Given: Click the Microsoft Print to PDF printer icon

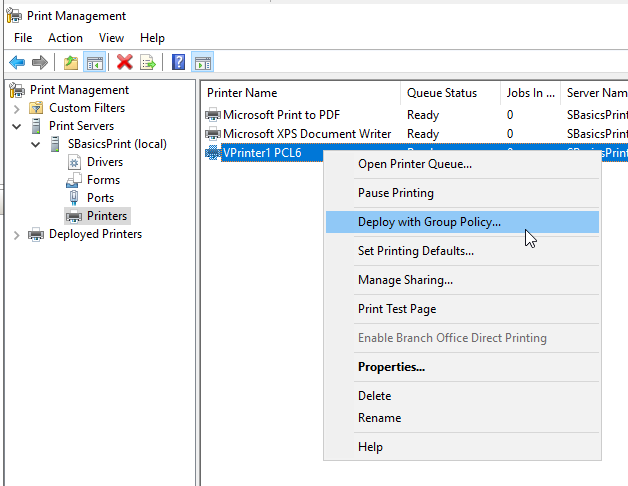Looking at the screenshot, I should click(213, 115).
